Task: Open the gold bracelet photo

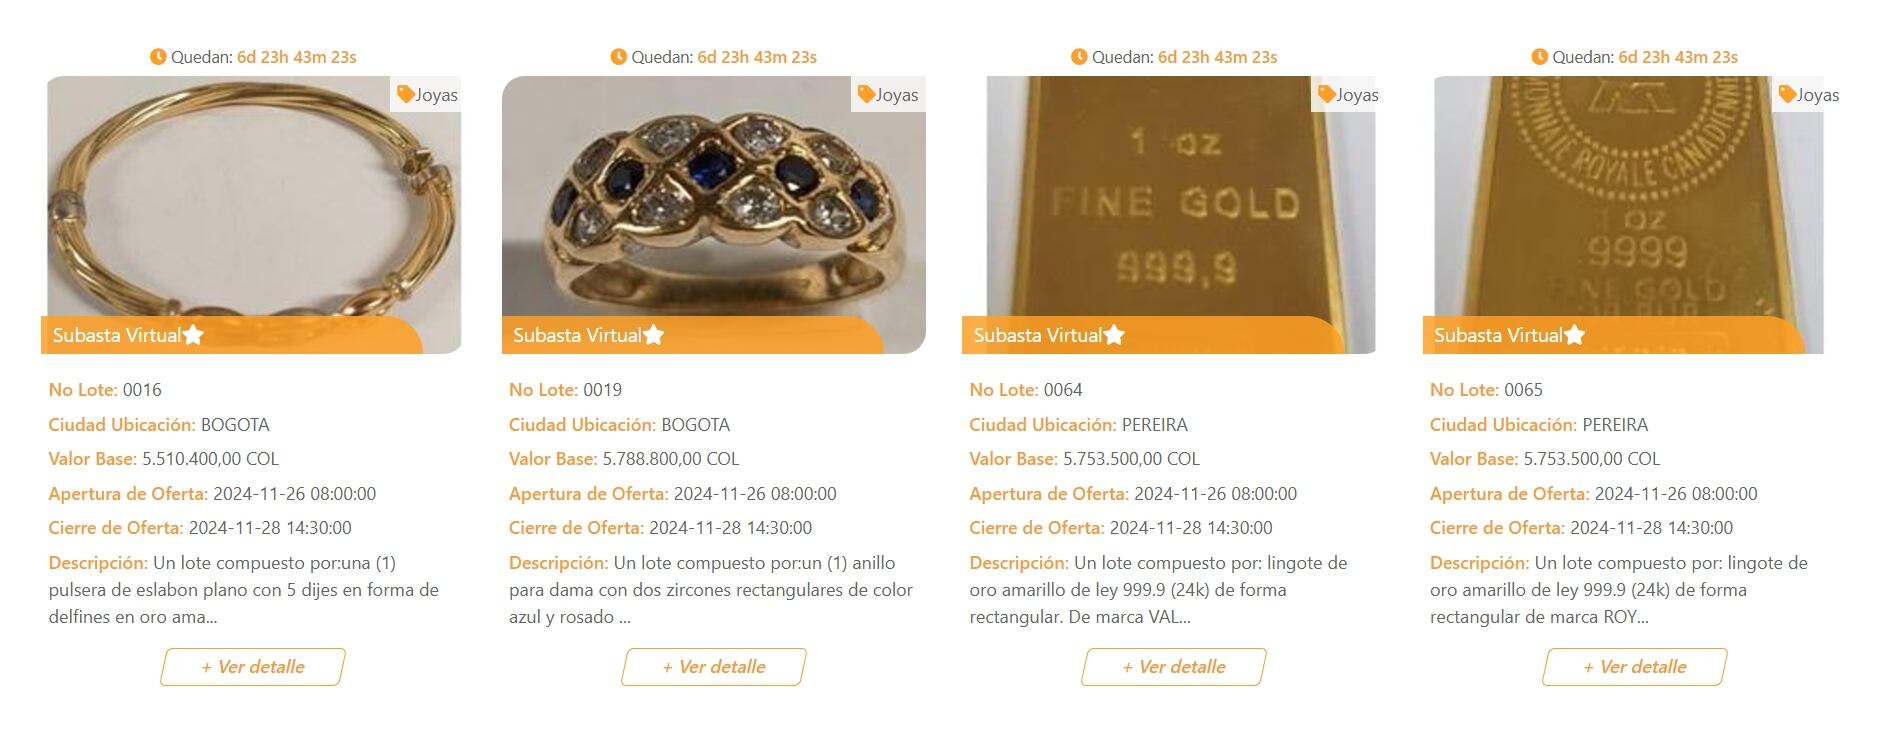Action: point(253,200)
